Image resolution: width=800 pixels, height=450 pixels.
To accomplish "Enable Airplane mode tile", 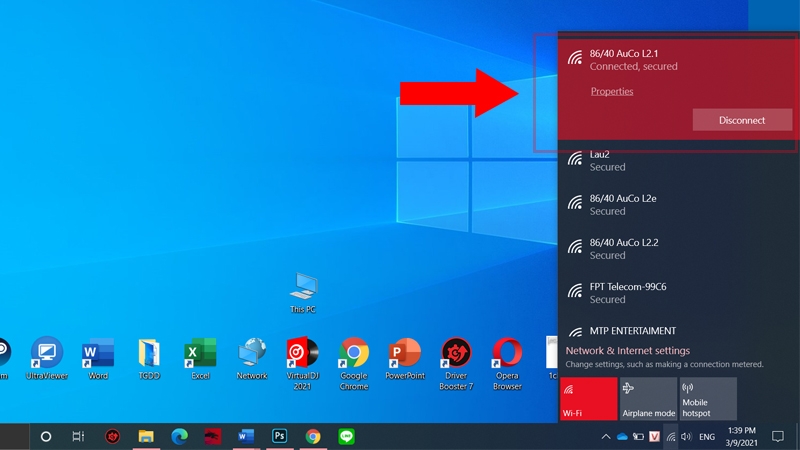I will click(x=648, y=398).
